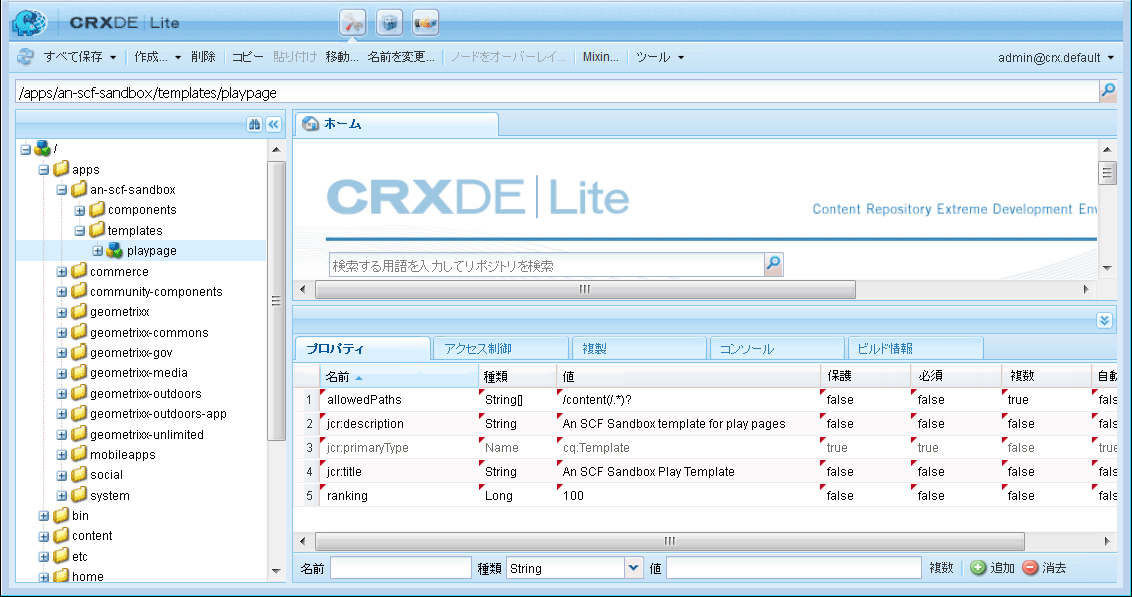This screenshot has height=597, width=1132.
Task: Sort by the 名前 column header
Action: click(x=399, y=376)
